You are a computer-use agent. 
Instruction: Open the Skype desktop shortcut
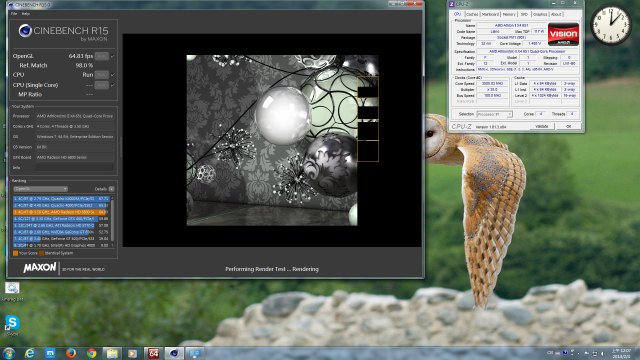[12, 325]
